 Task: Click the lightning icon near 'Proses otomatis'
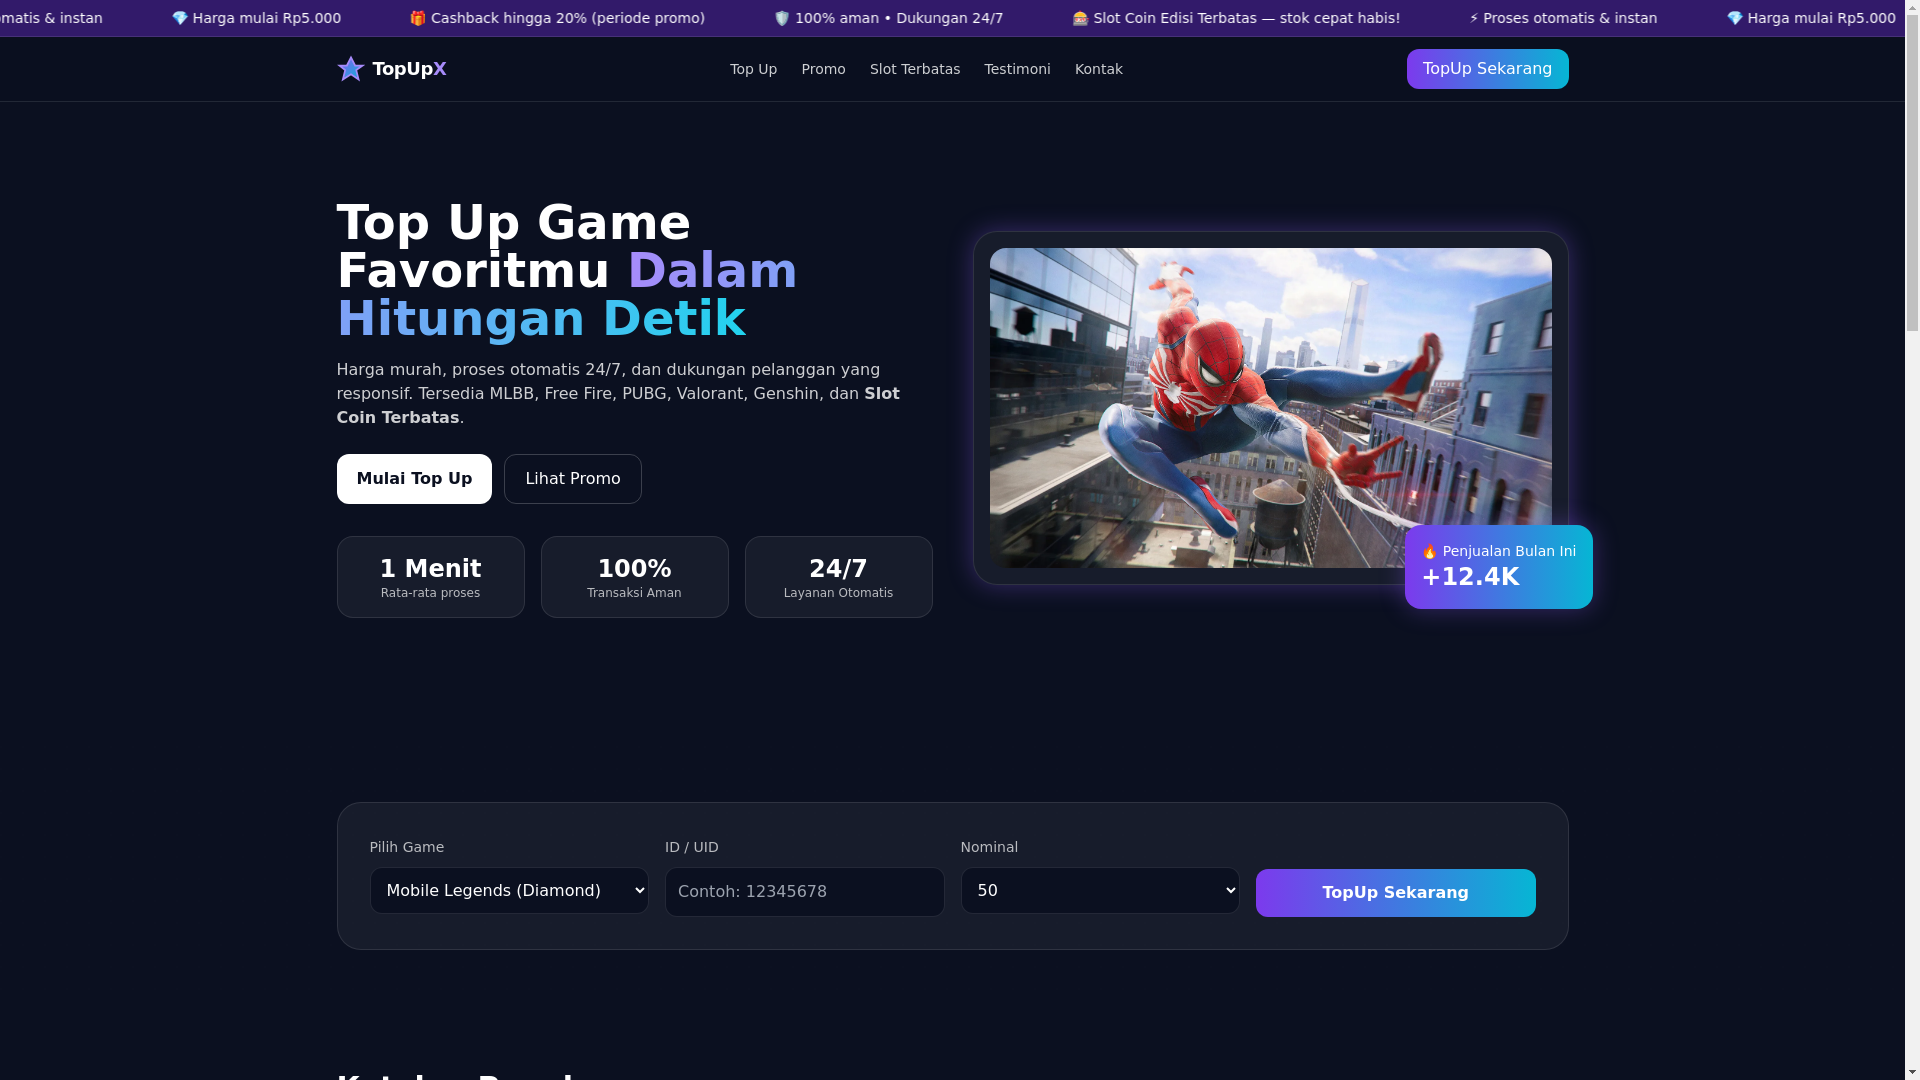[1474, 18]
